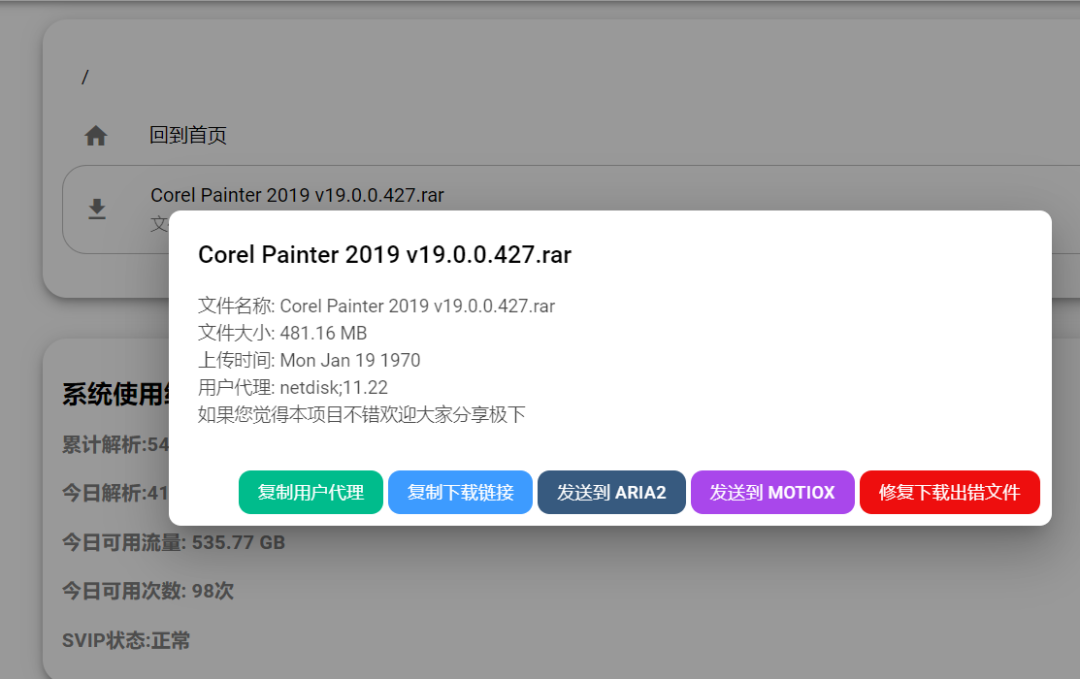Select the Corel Painter 2019 v19.0.0.427.rar list row name
This screenshot has height=679, width=1080.
[x=297, y=195]
